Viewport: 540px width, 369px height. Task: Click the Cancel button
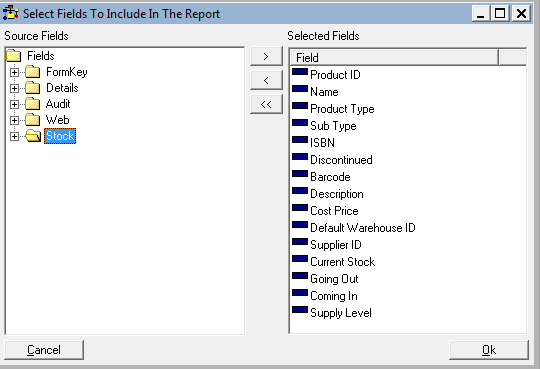[x=44, y=350]
